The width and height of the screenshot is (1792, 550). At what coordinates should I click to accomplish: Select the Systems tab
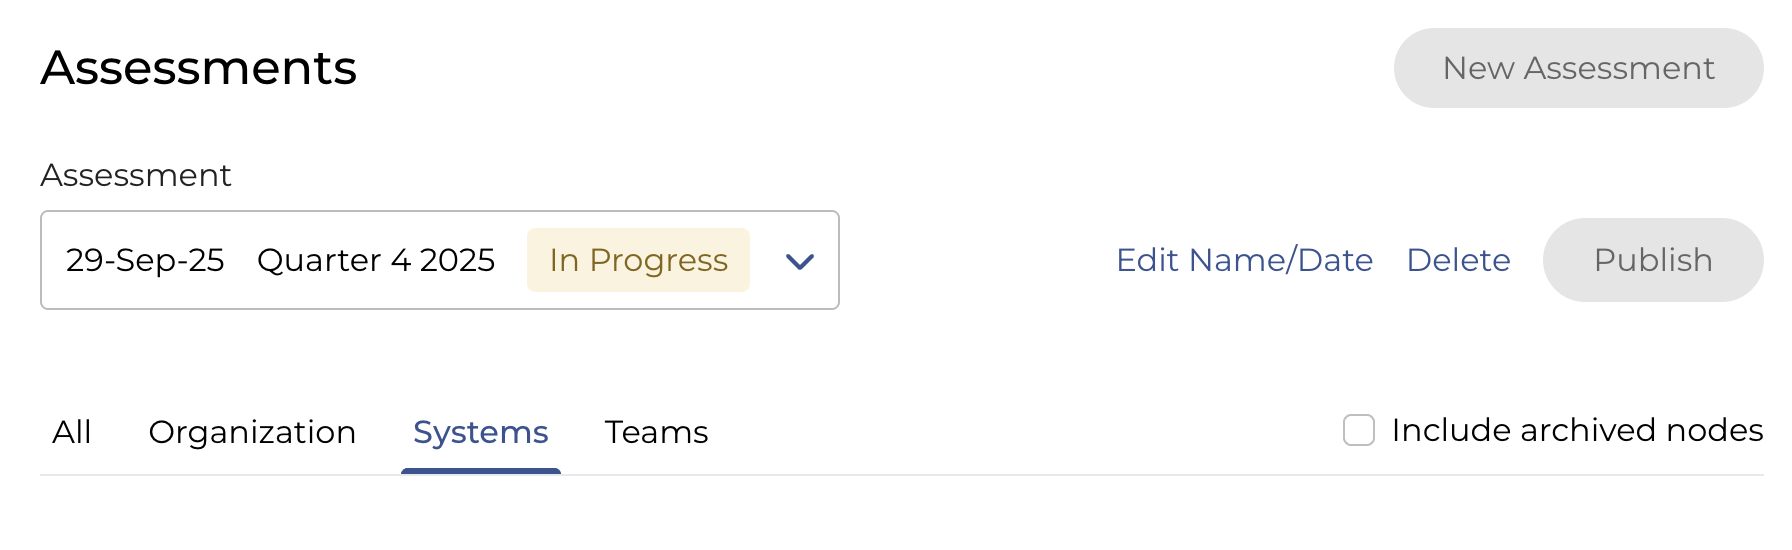click(x=480, y=432)
